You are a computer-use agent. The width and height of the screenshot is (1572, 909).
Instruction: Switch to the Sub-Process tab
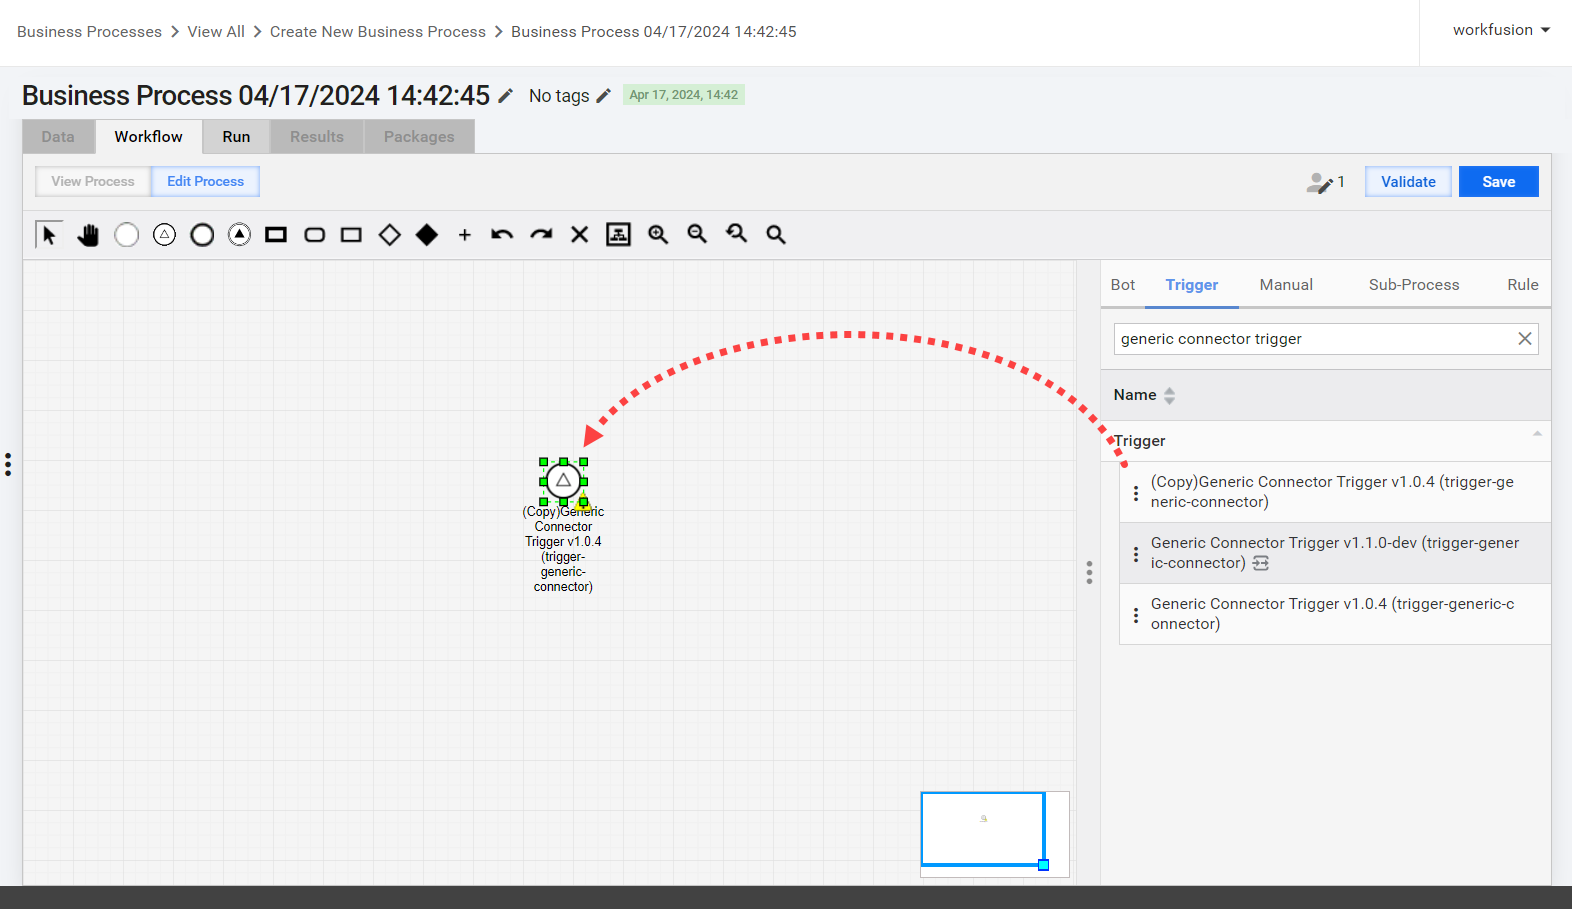pos(1414,285)
